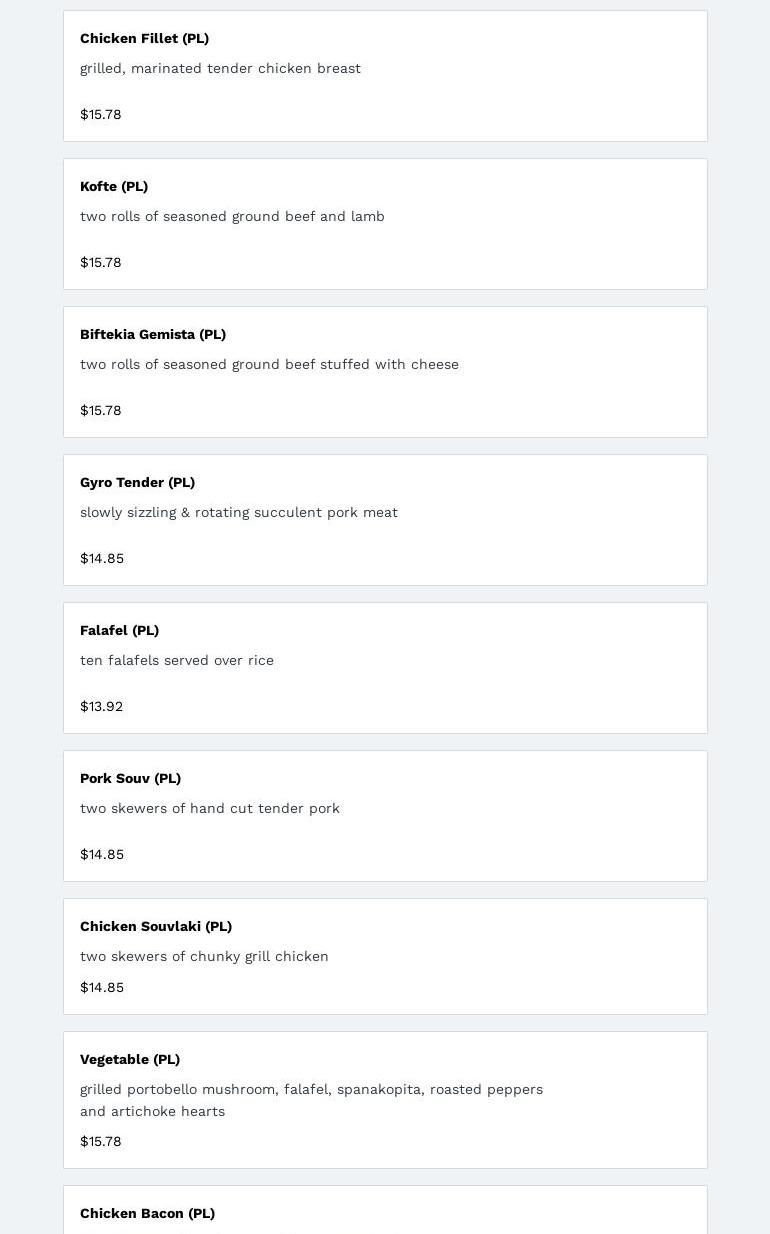This screenshot has width=770, height=1234.
Task: Choose the Gyro Tender (PL) platter
Action: pyautogui.click(x=137, y=482)
